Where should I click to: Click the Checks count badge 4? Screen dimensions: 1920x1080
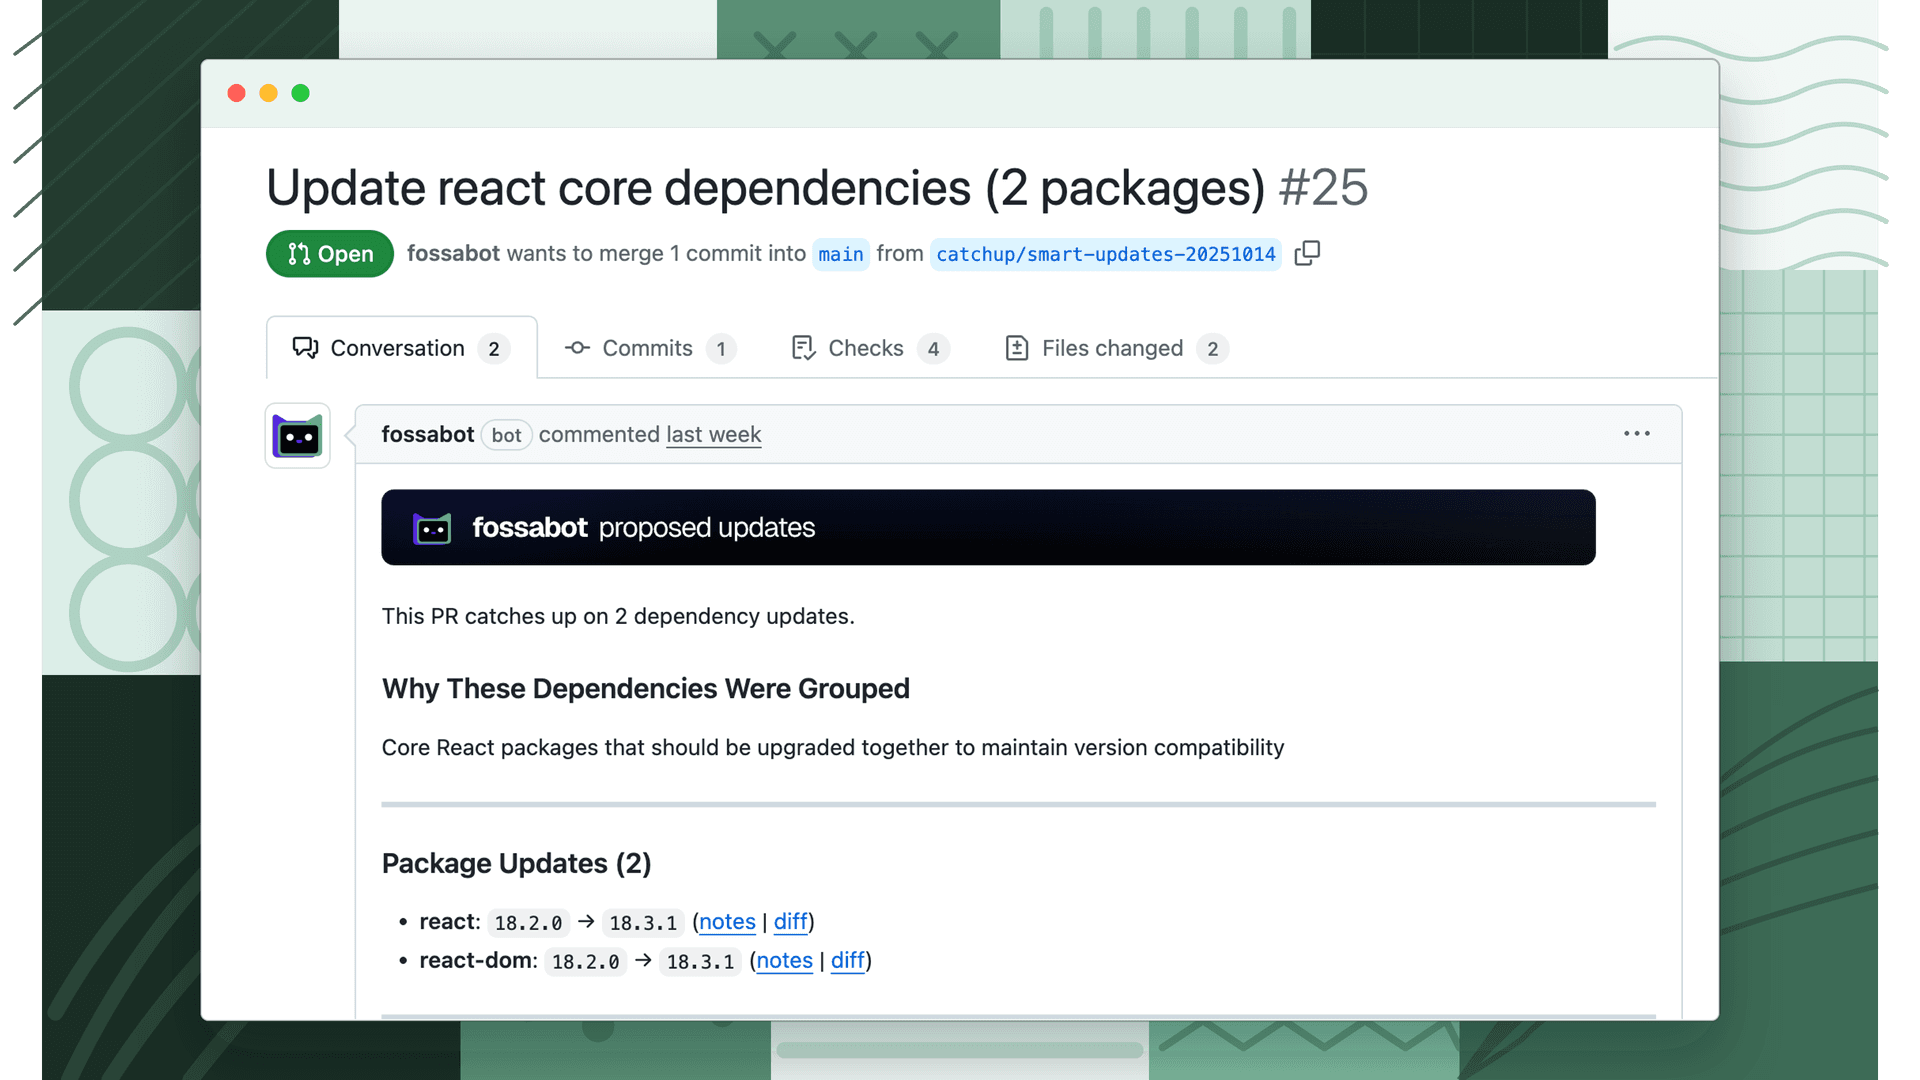933,349
